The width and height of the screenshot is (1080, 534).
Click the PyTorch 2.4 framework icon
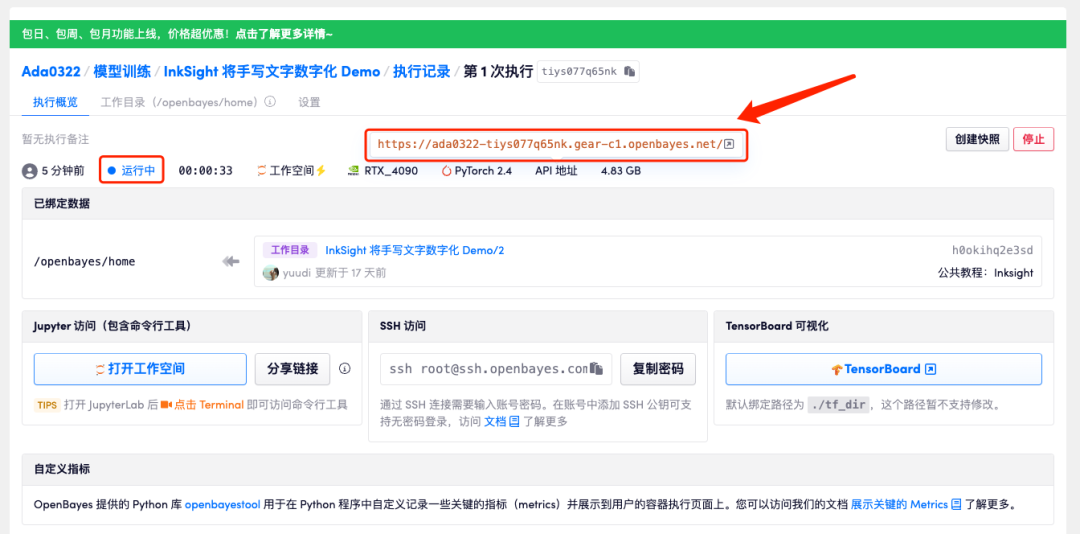(446, 171)
